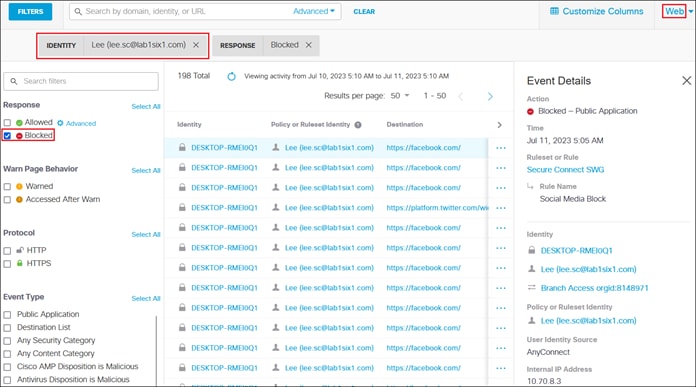Screen dimensions: 696x387
Task: Close the Event Details panel
Action: [686, 80]
